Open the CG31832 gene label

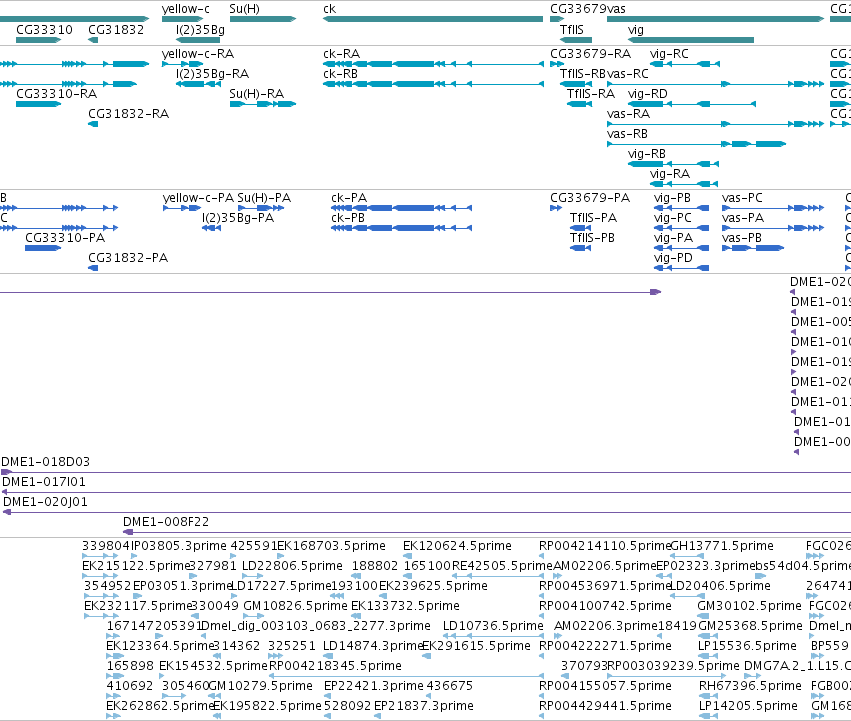116,30
